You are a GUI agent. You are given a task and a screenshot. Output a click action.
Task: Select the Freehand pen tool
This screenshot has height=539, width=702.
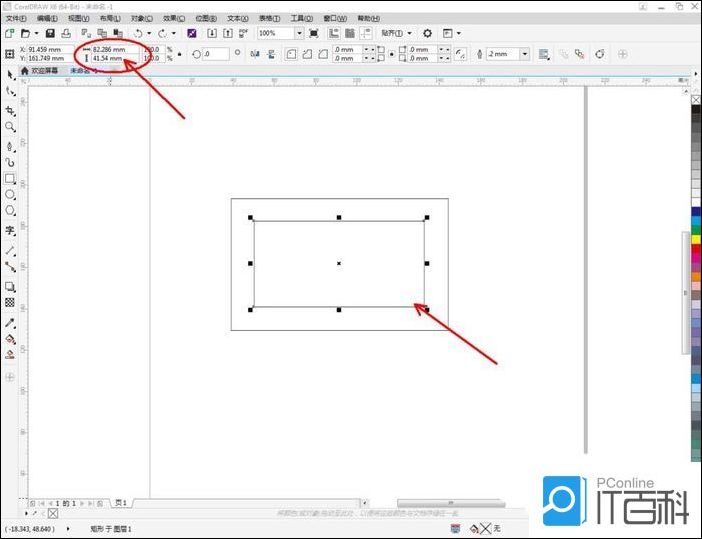(10, 146)
